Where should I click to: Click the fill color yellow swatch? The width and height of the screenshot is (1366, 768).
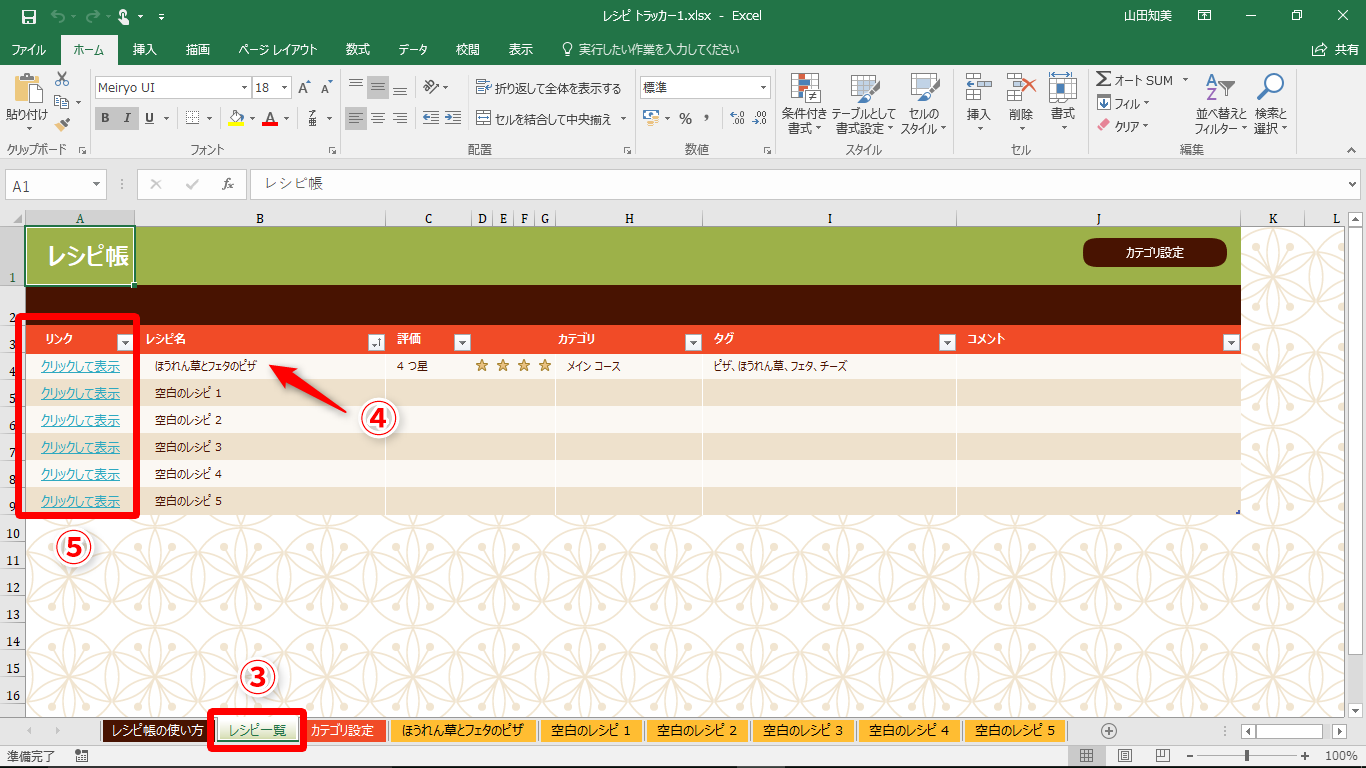236,118
